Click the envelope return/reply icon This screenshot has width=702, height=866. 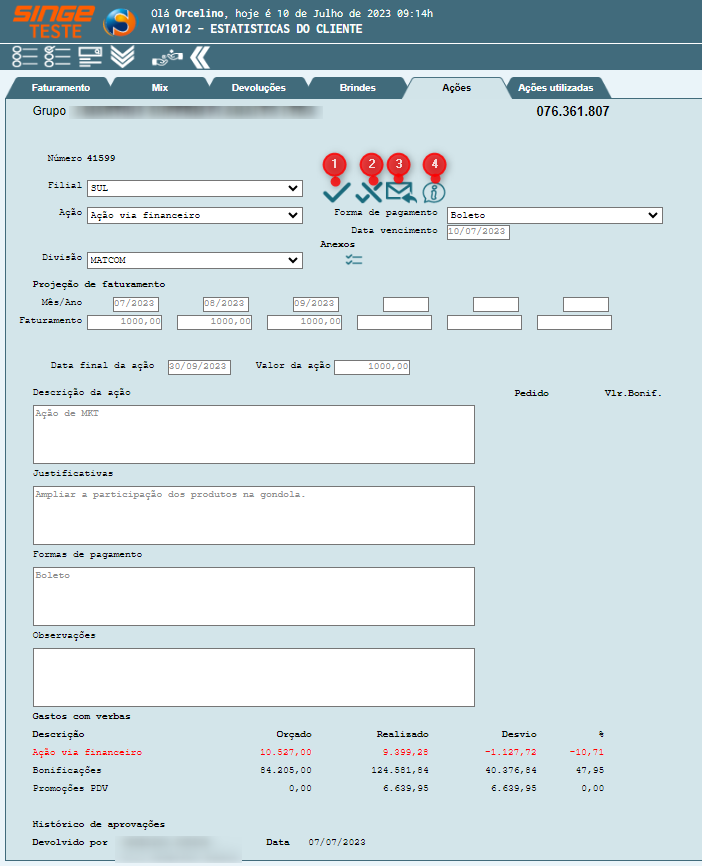400,192
